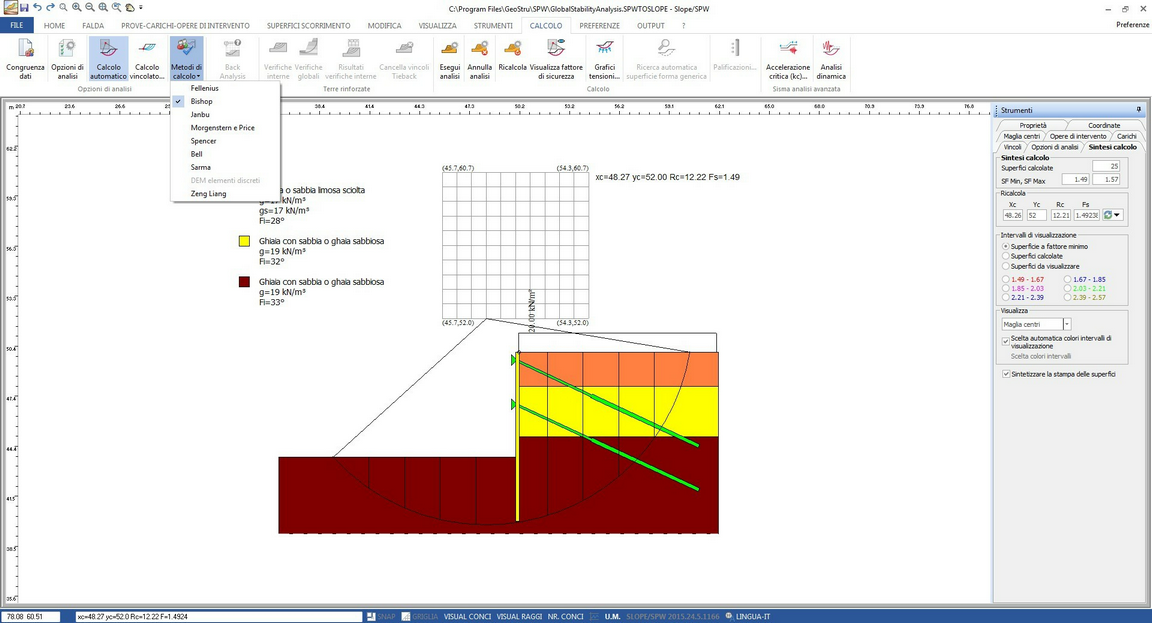Click Ricerca automatica superficie forma generica
The width and height of the screenshot is (1152, 623).
click(x=666, y=60)
